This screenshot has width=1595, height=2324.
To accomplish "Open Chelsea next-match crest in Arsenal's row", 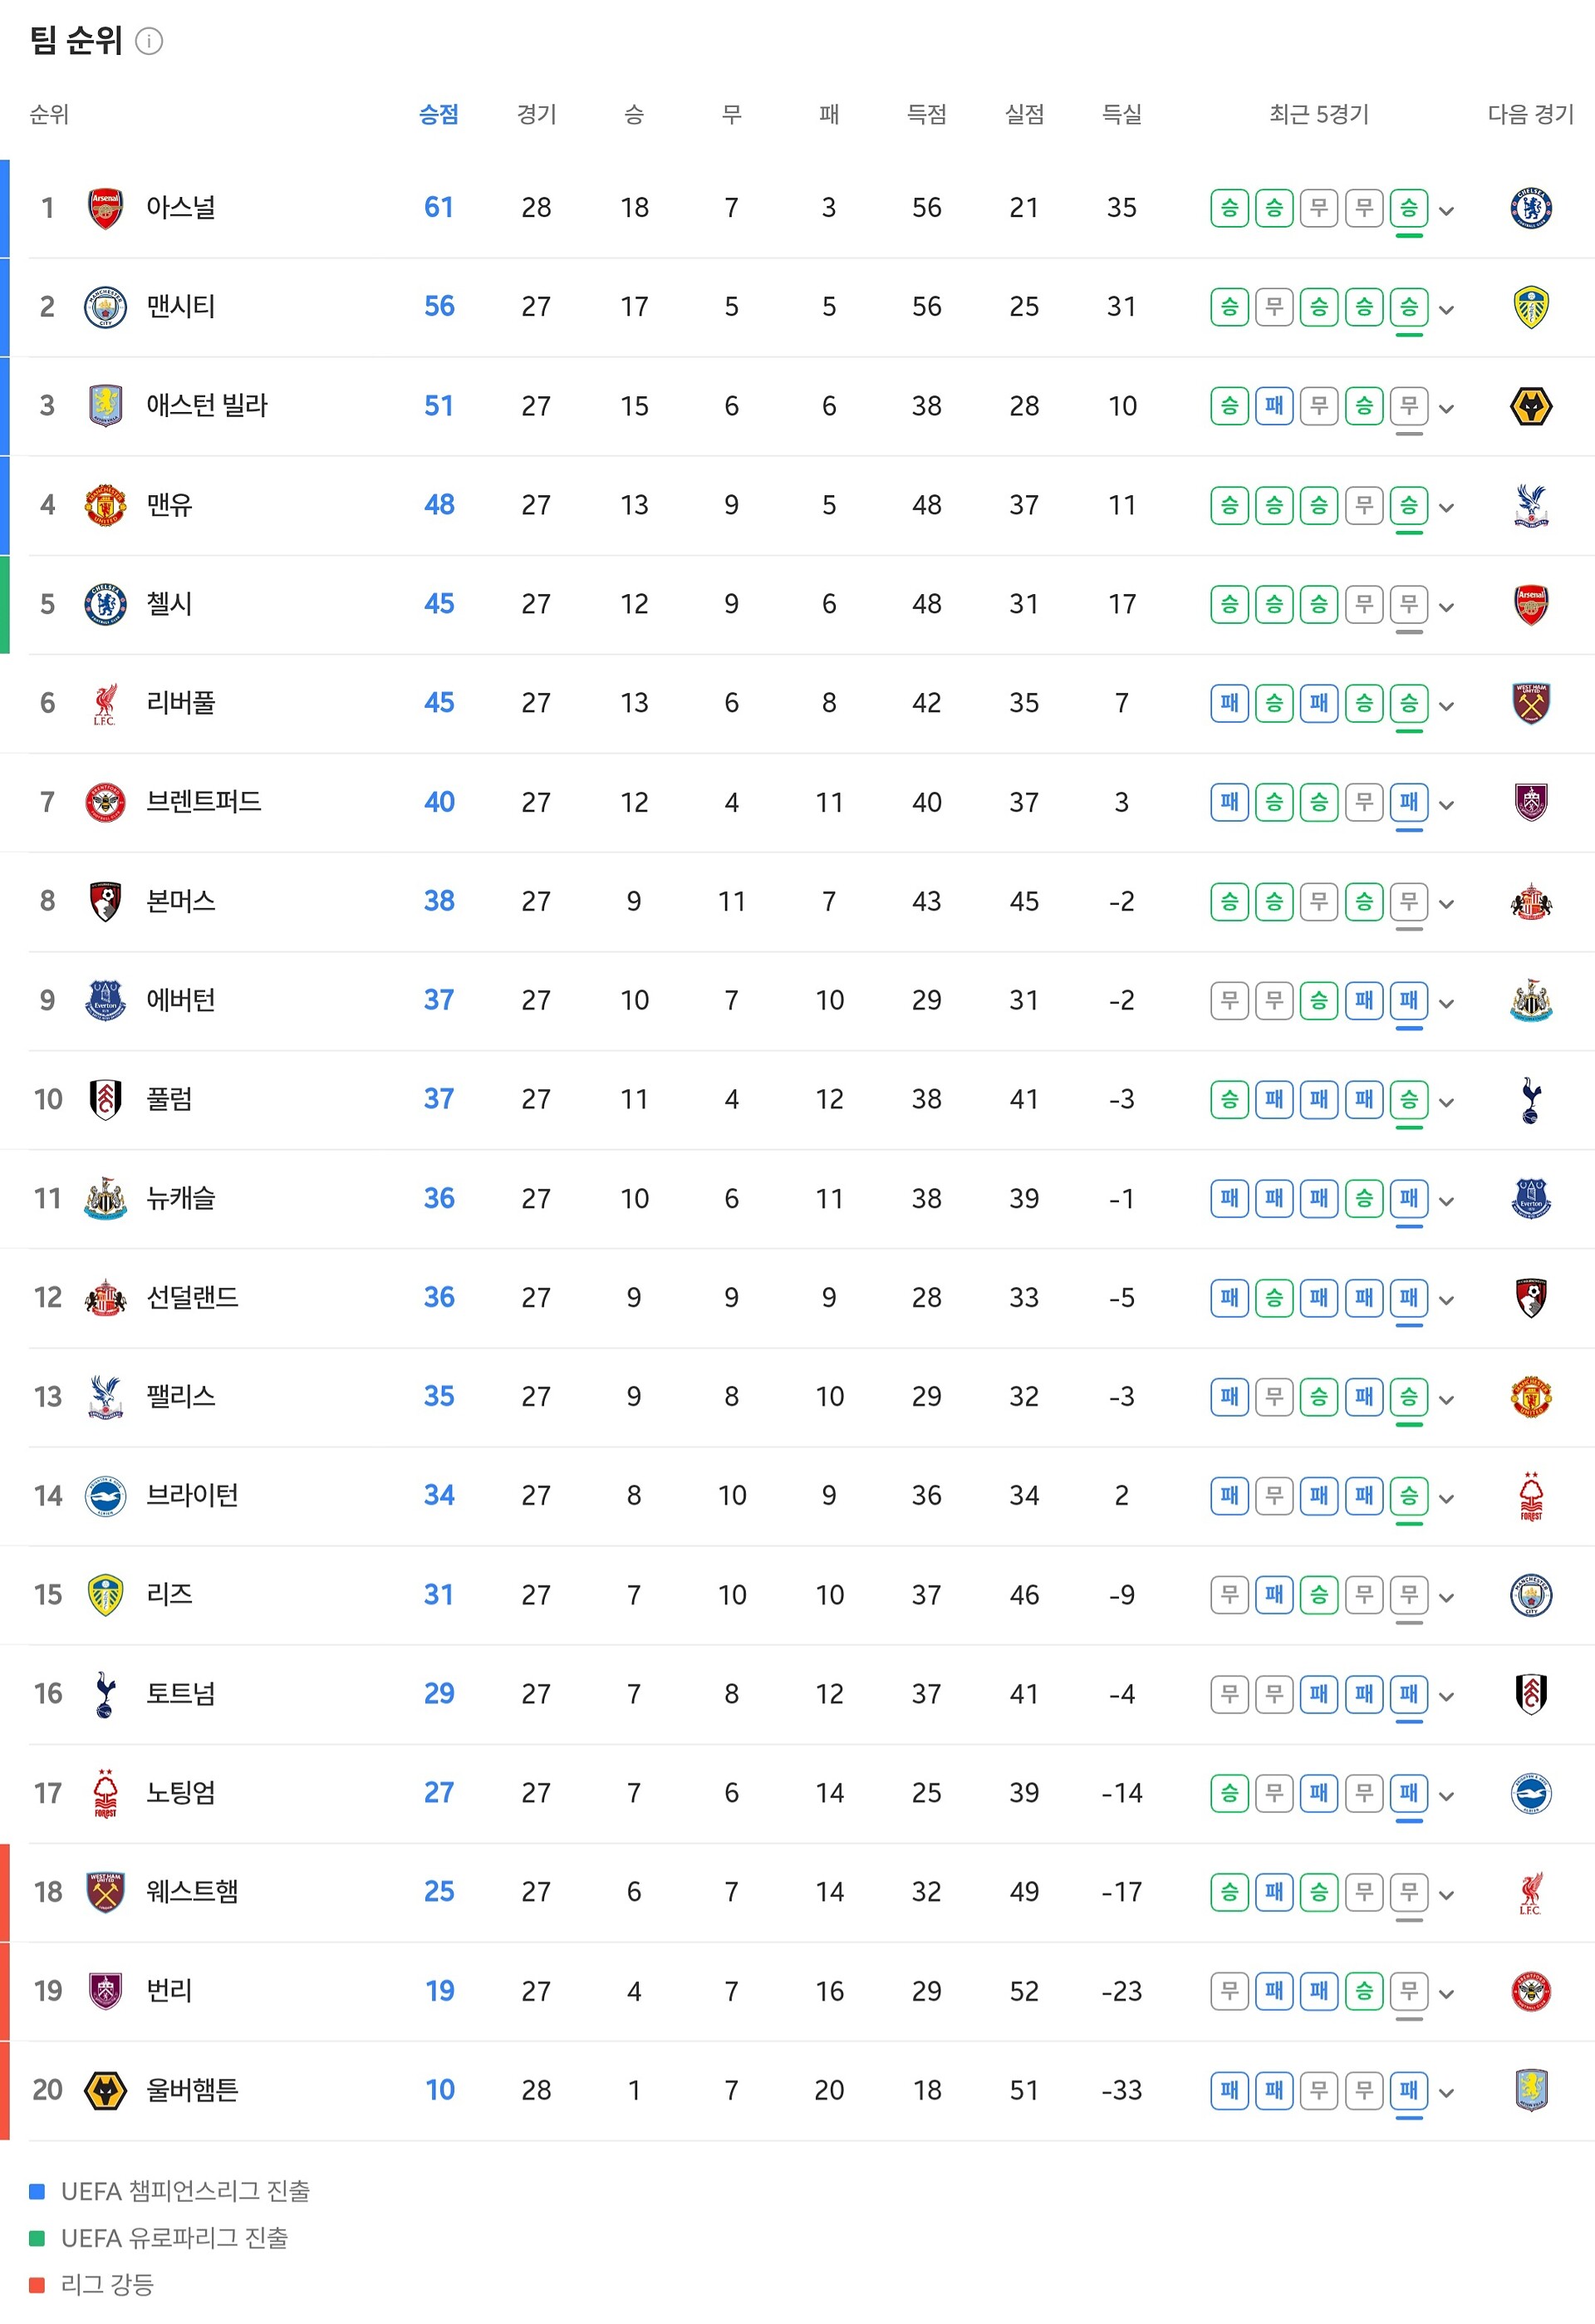I will coord(1530,208).
